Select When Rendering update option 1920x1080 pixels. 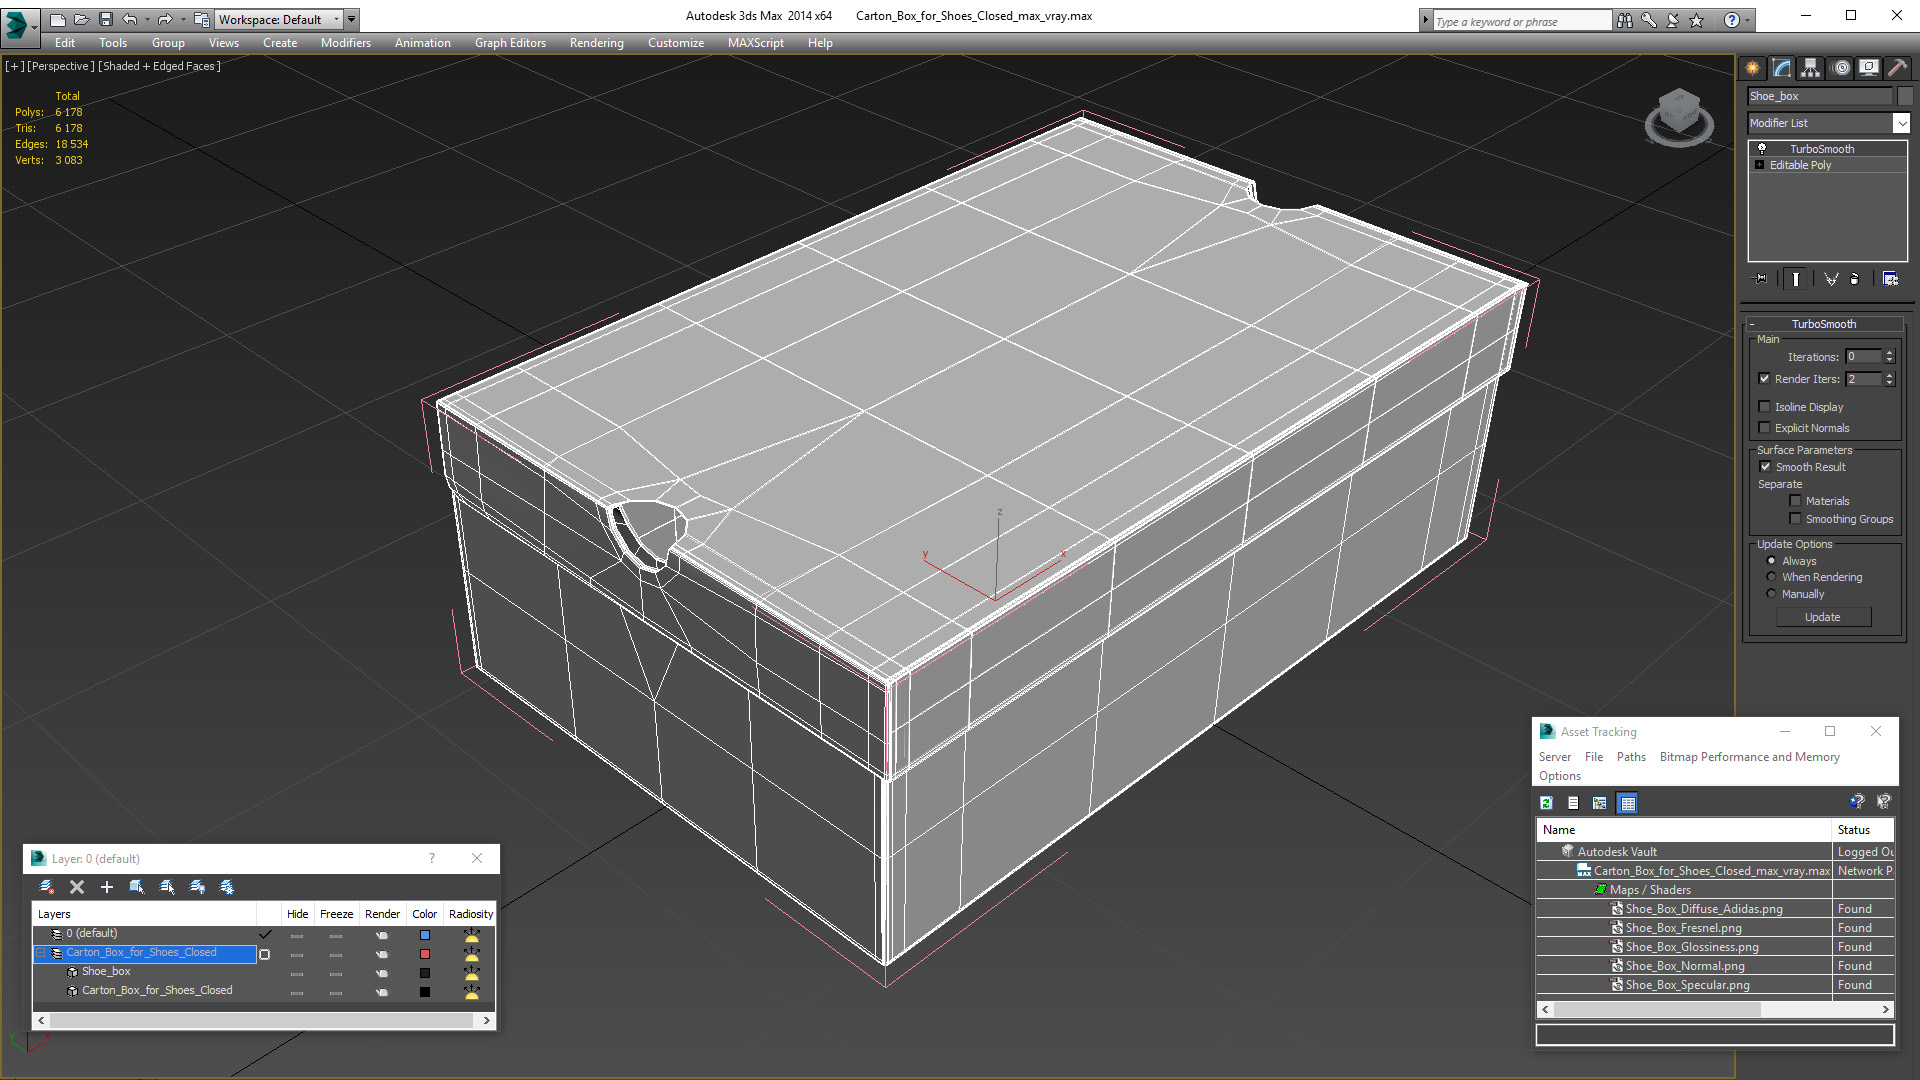(x=1771, y=577)
